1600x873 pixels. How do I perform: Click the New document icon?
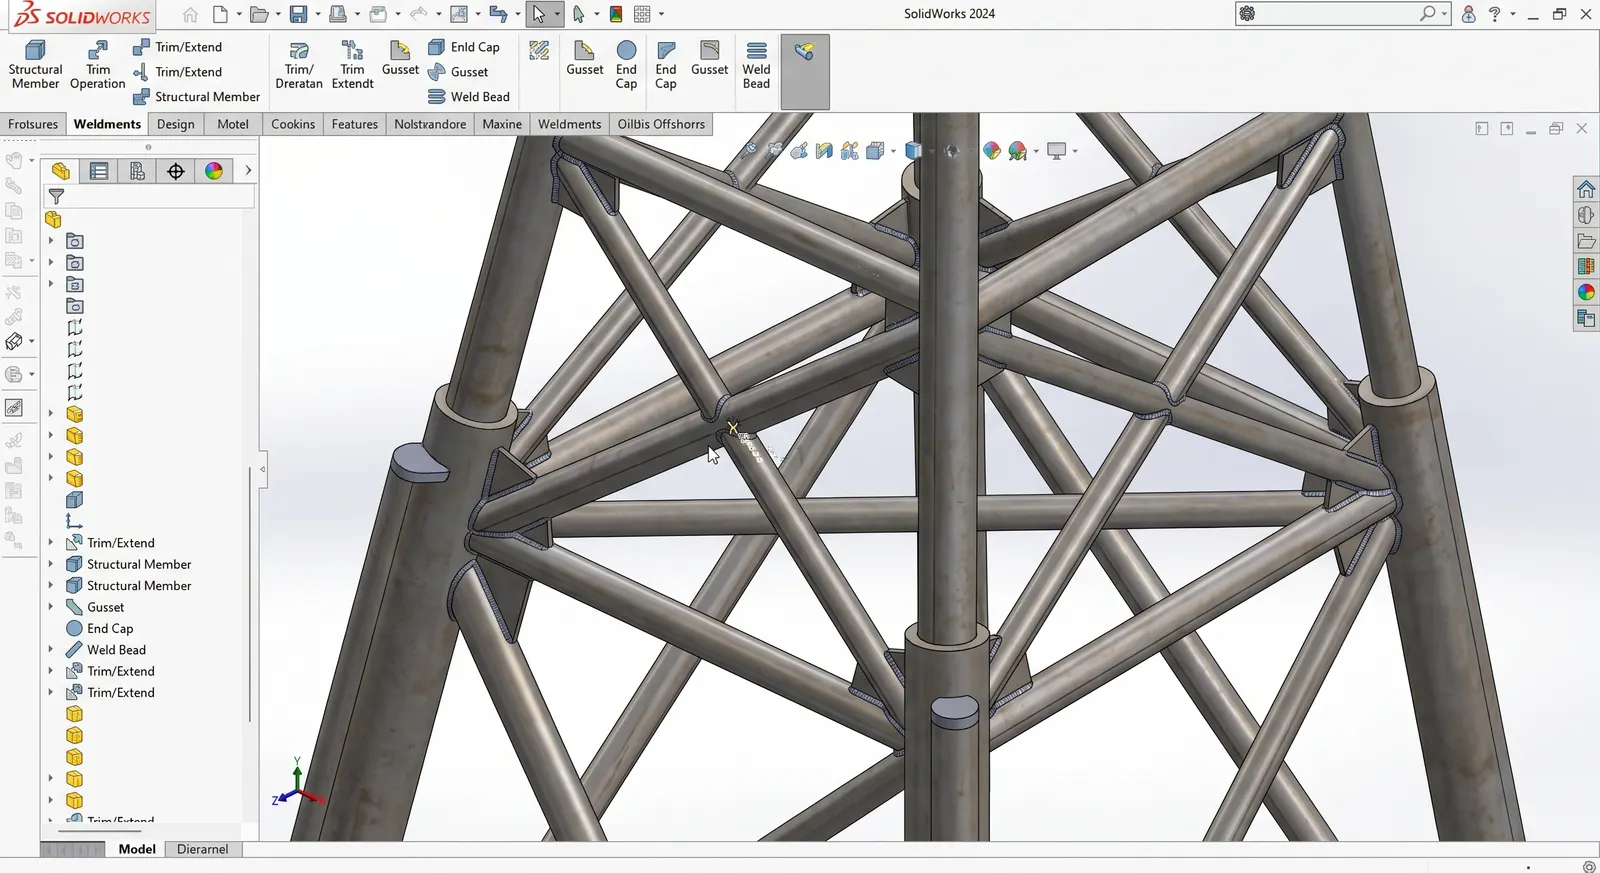click(x=220, y=14)
